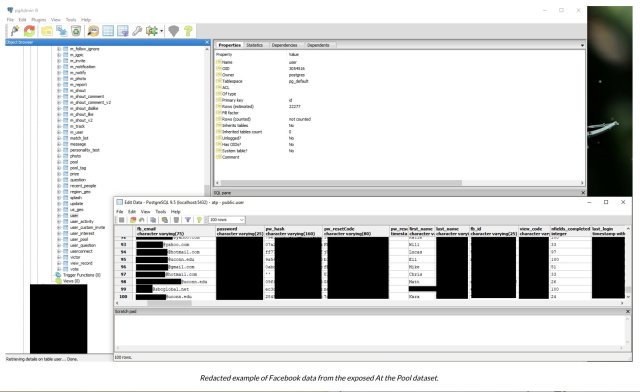Select the photo table in Object browser
Viewport: 640px width, 392px height.
[x=75, y=156]
